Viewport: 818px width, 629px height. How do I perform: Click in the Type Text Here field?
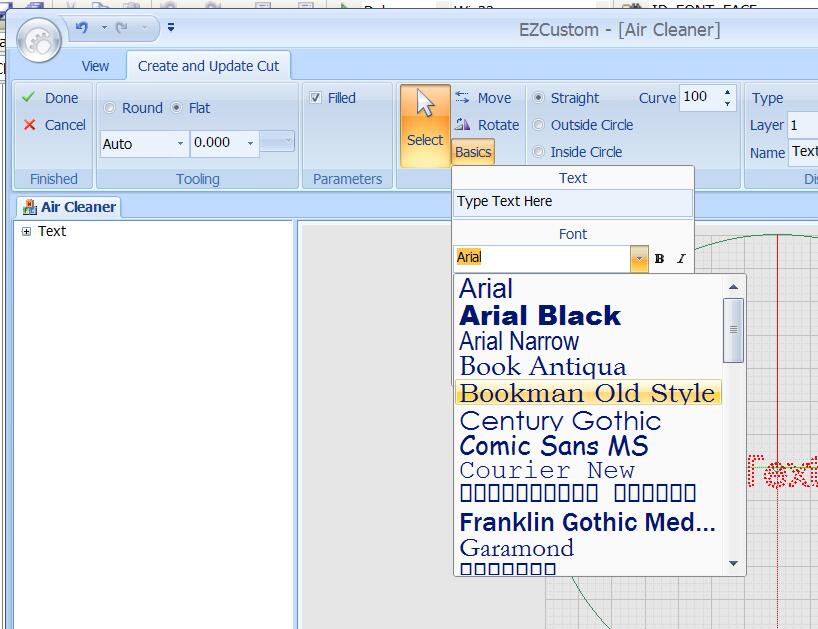point(572,202)
